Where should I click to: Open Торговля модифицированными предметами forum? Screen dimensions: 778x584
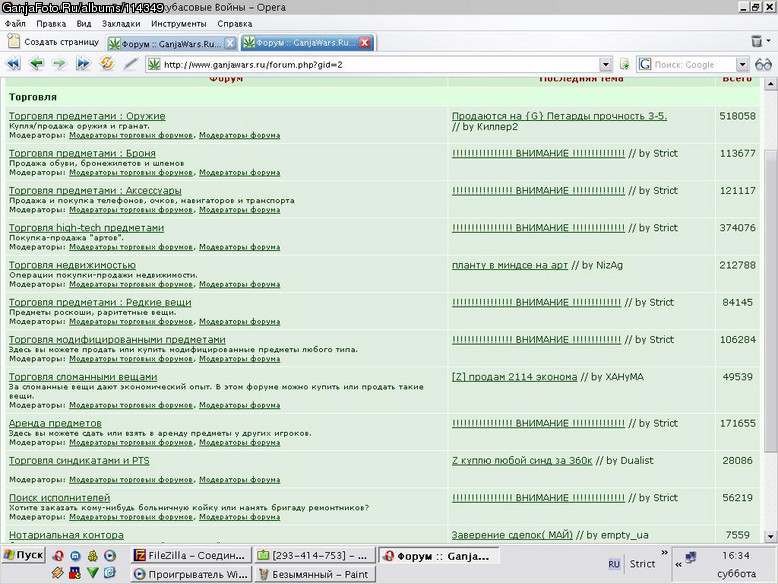pyautogui.click(x=117, y=339)
